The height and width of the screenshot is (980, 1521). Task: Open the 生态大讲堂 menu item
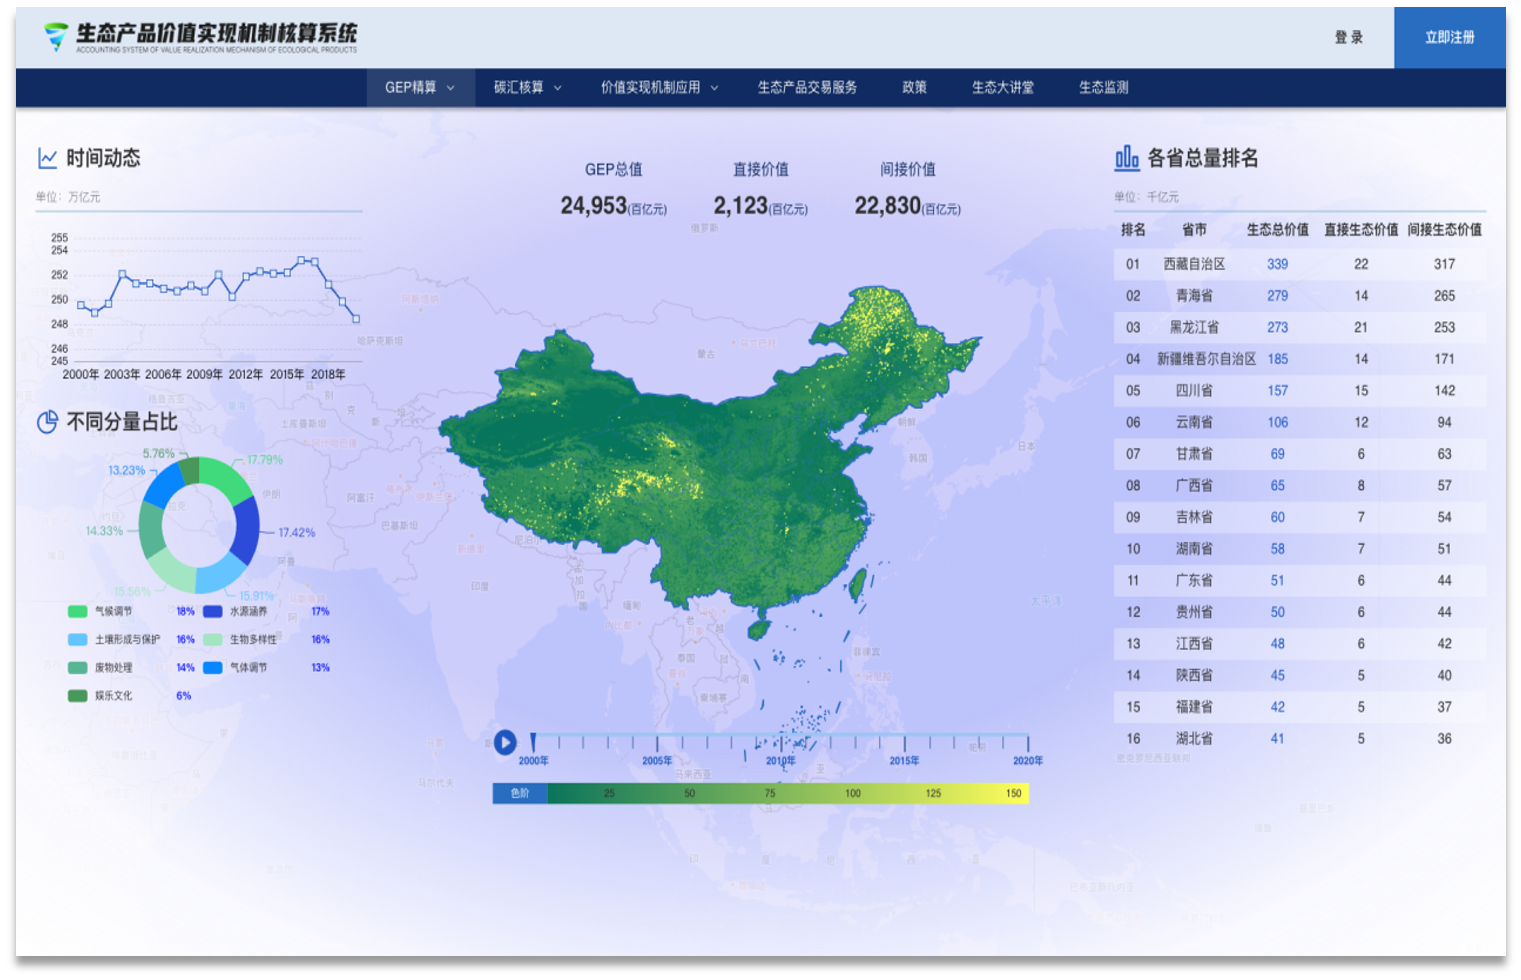click(1002, 87)
